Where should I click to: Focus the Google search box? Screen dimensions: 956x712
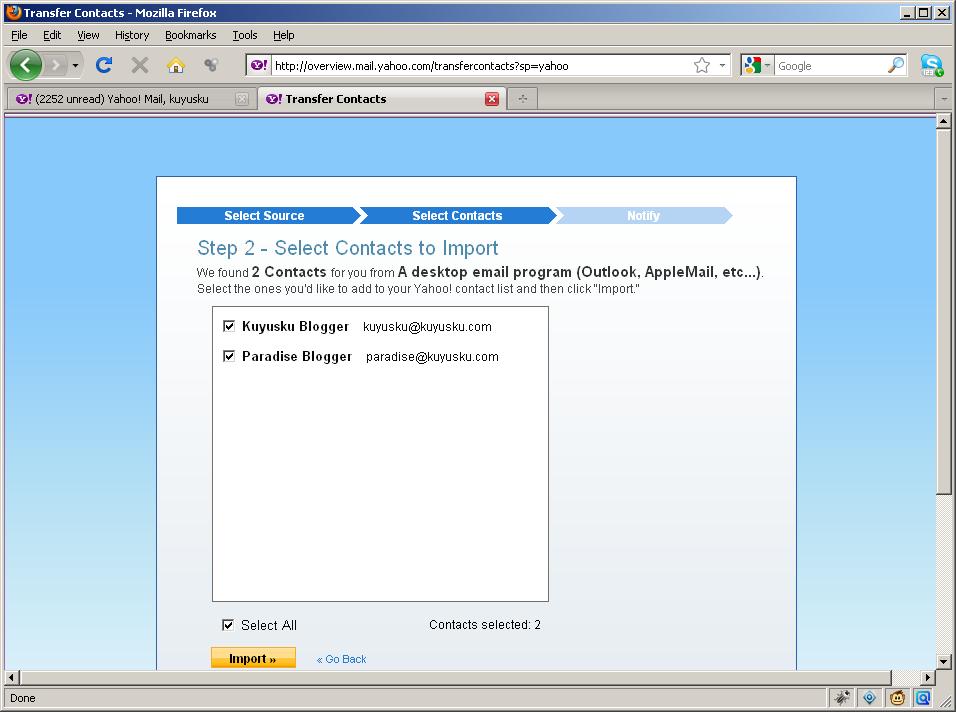pos(831,66)
